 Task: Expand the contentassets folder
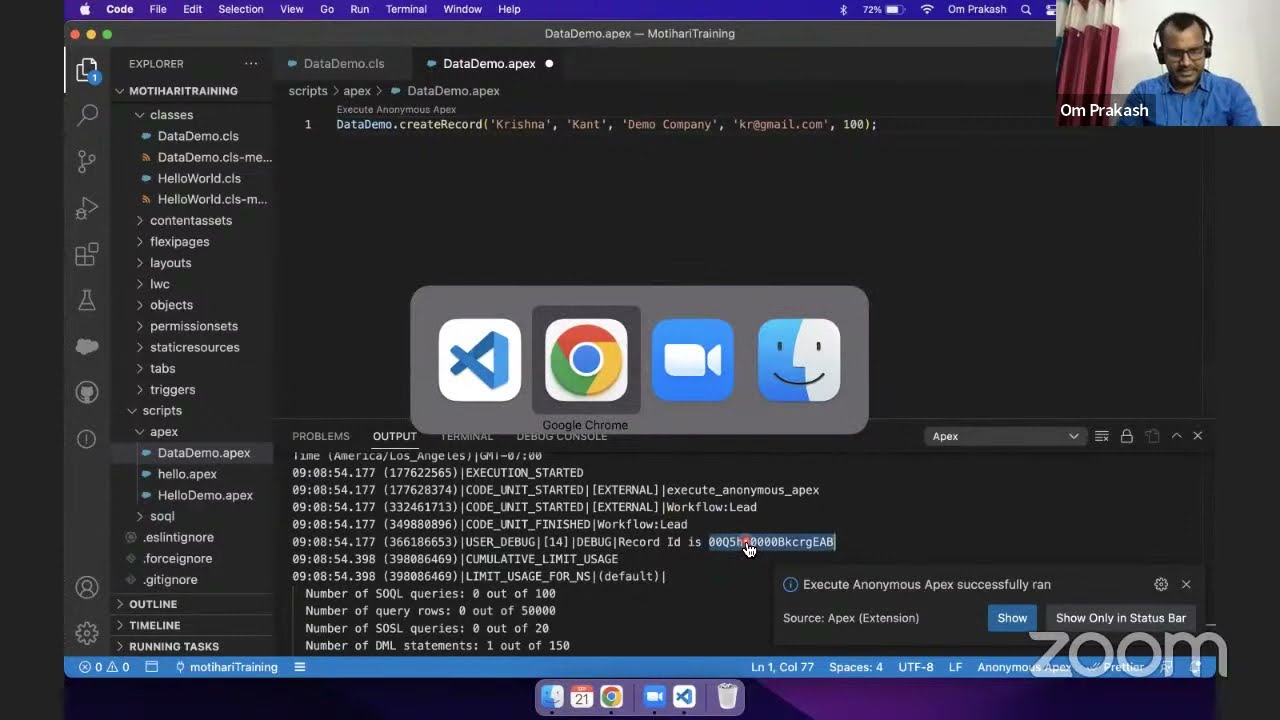click(190, 221)
